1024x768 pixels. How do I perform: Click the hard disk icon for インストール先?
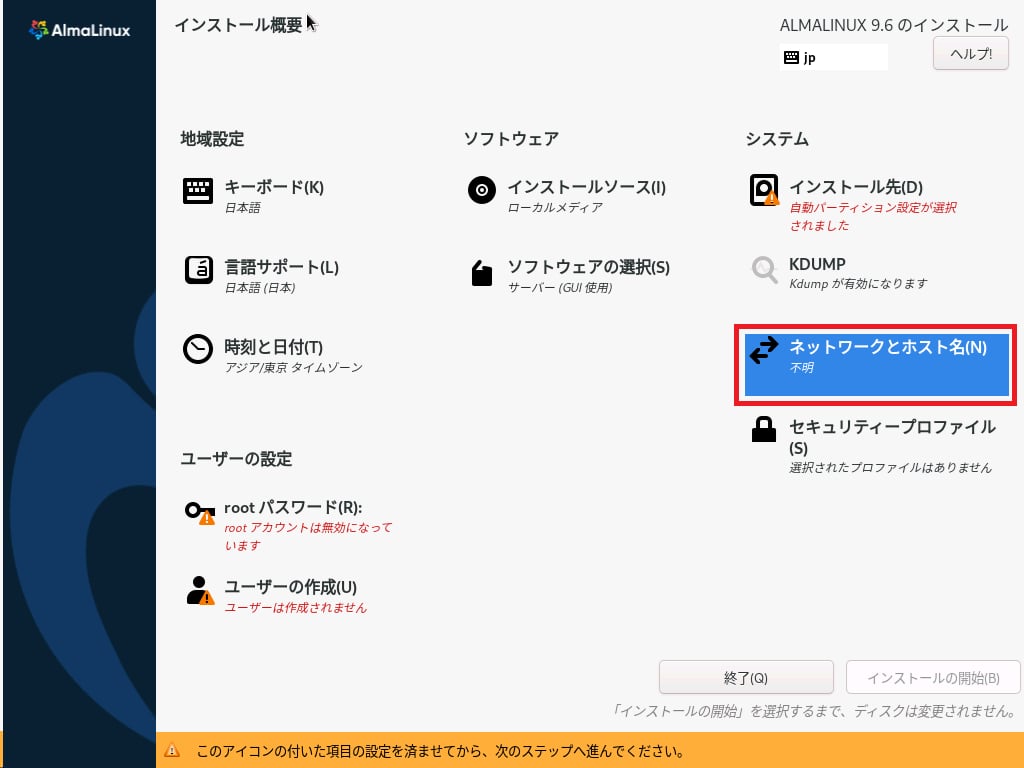click(x=764, y=190)
